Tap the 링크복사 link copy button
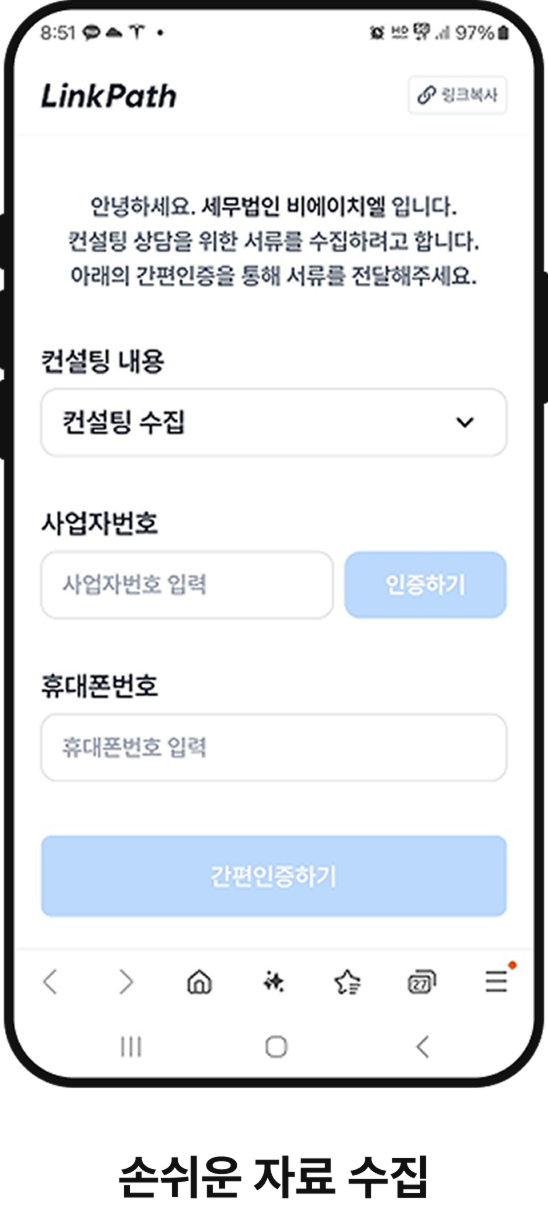Viewport: 548px width, 1206px height. coord(457,96)
